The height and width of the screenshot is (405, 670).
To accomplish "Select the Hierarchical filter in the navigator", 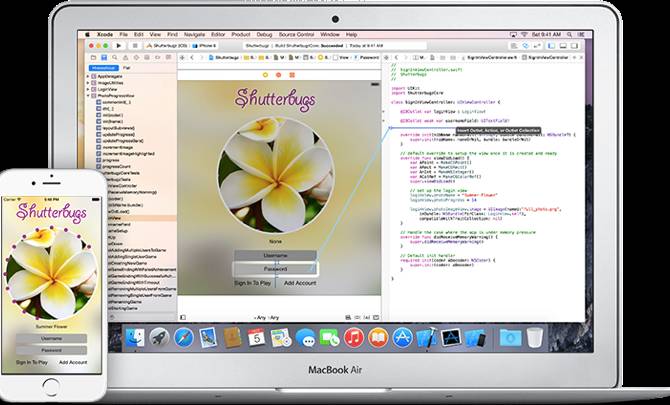I will [x=104, y=68].
